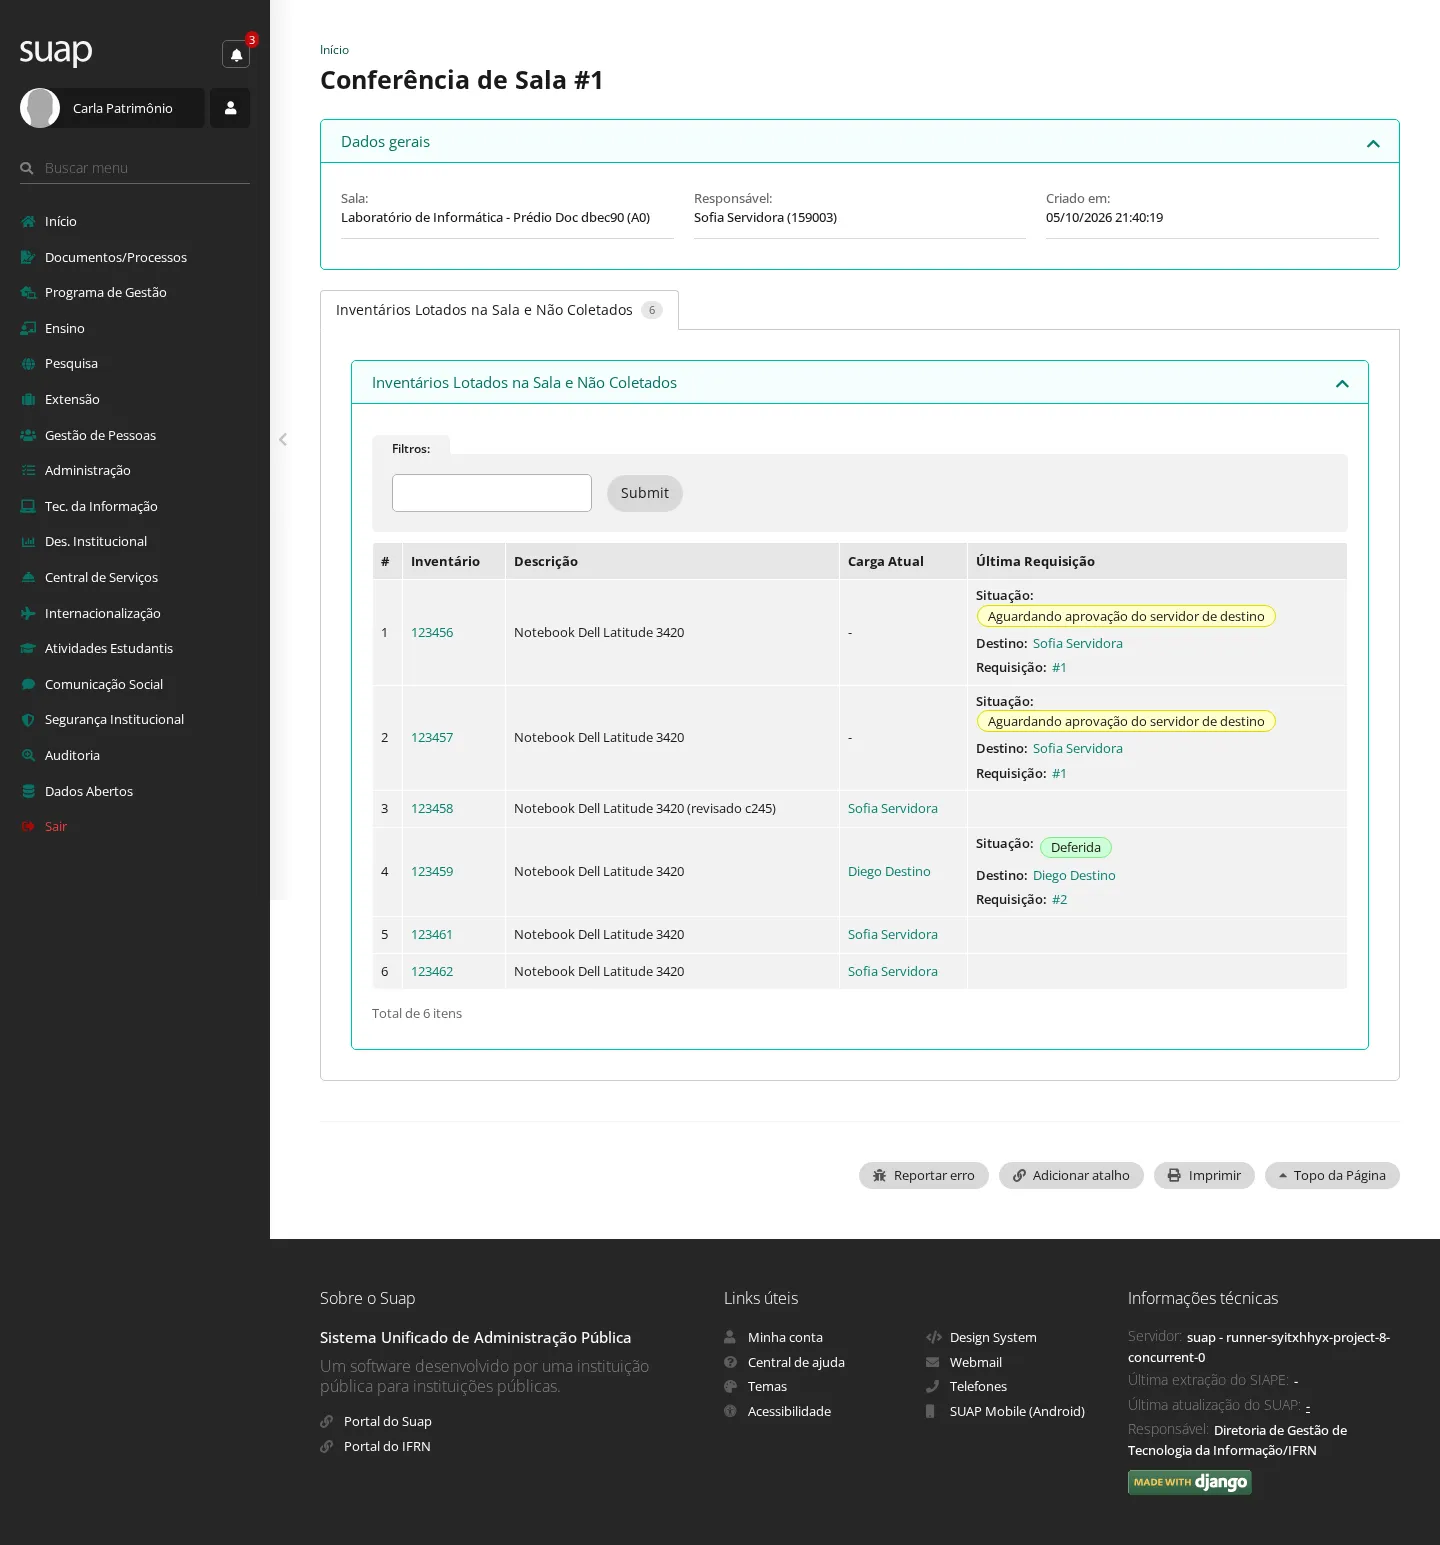Open the Administração menu item
The image size is (1440, 1545).
point(88,470)
